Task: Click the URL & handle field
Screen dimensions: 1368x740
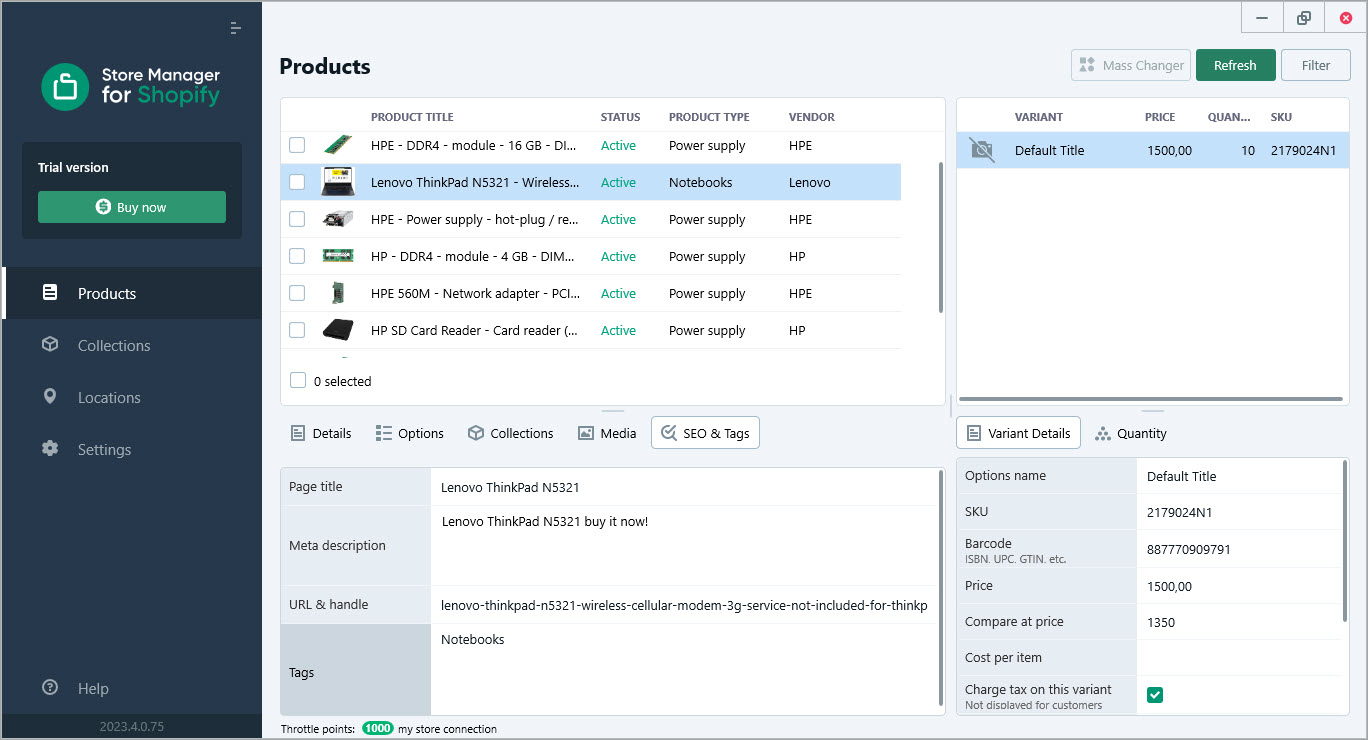Action: tap(684, 605)
